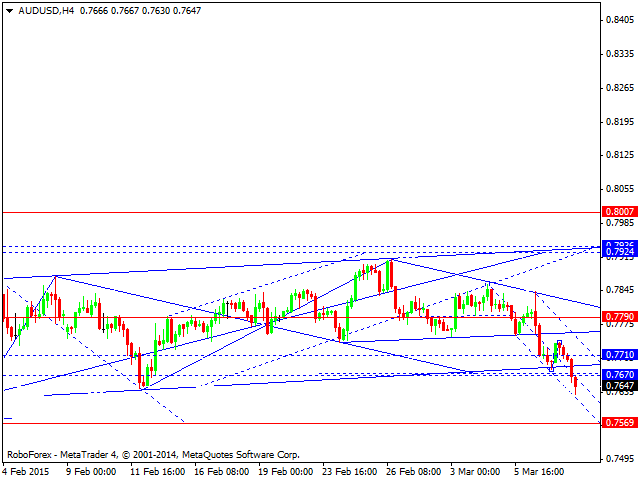
Task: Click the 0.7495 price scale value
Action: pos(620,459)
